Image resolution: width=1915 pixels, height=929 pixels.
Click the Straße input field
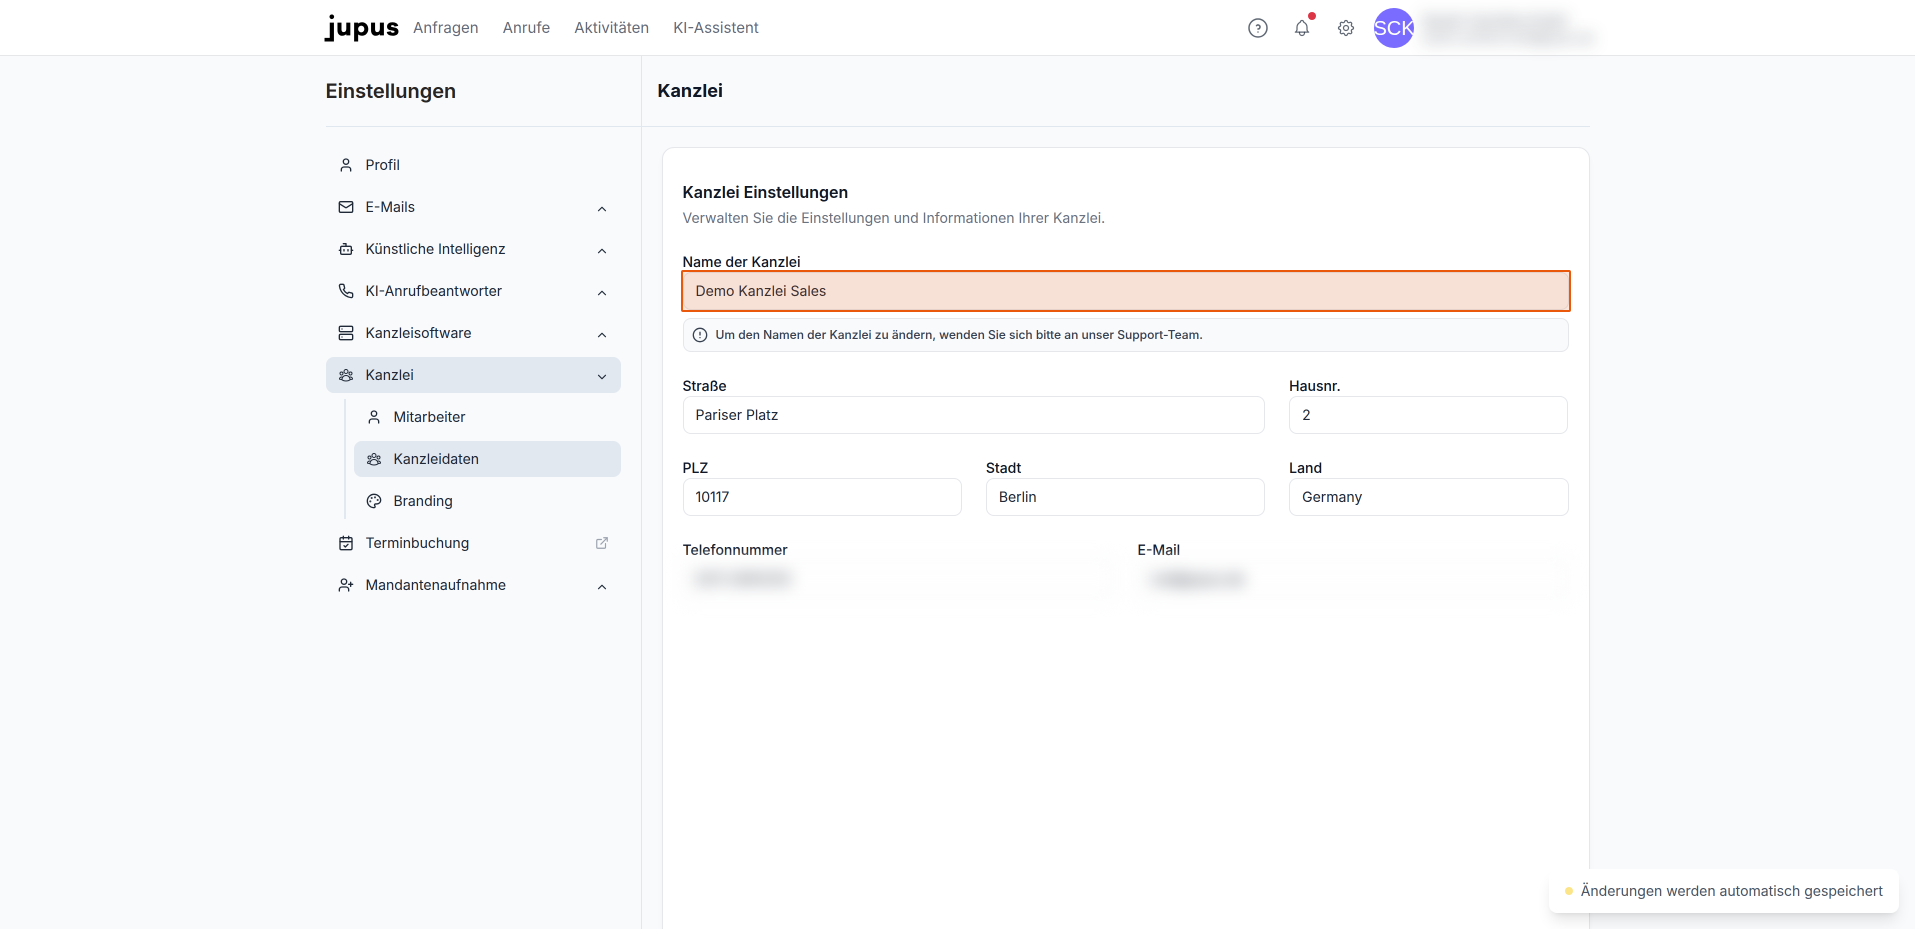coord(973,415)
